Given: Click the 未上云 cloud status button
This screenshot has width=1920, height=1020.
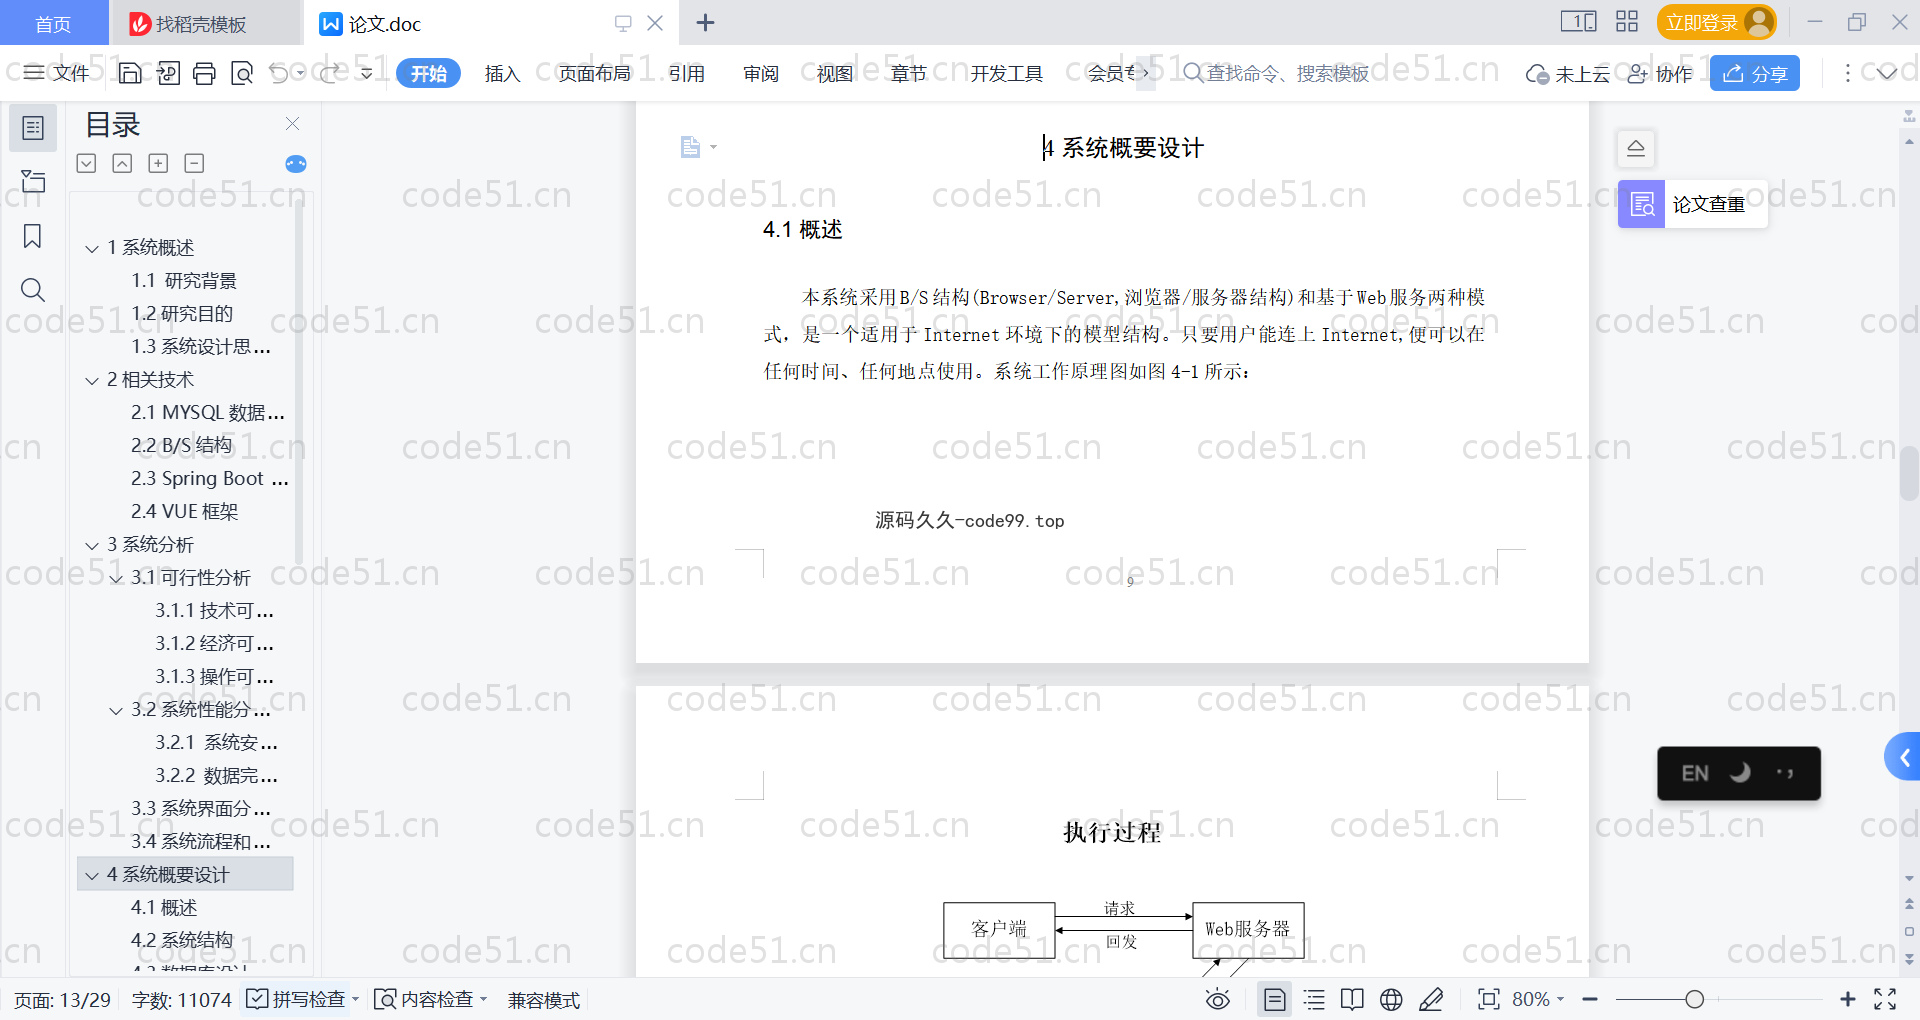Looking at the screenshot, I should [x=1568, y=74].
